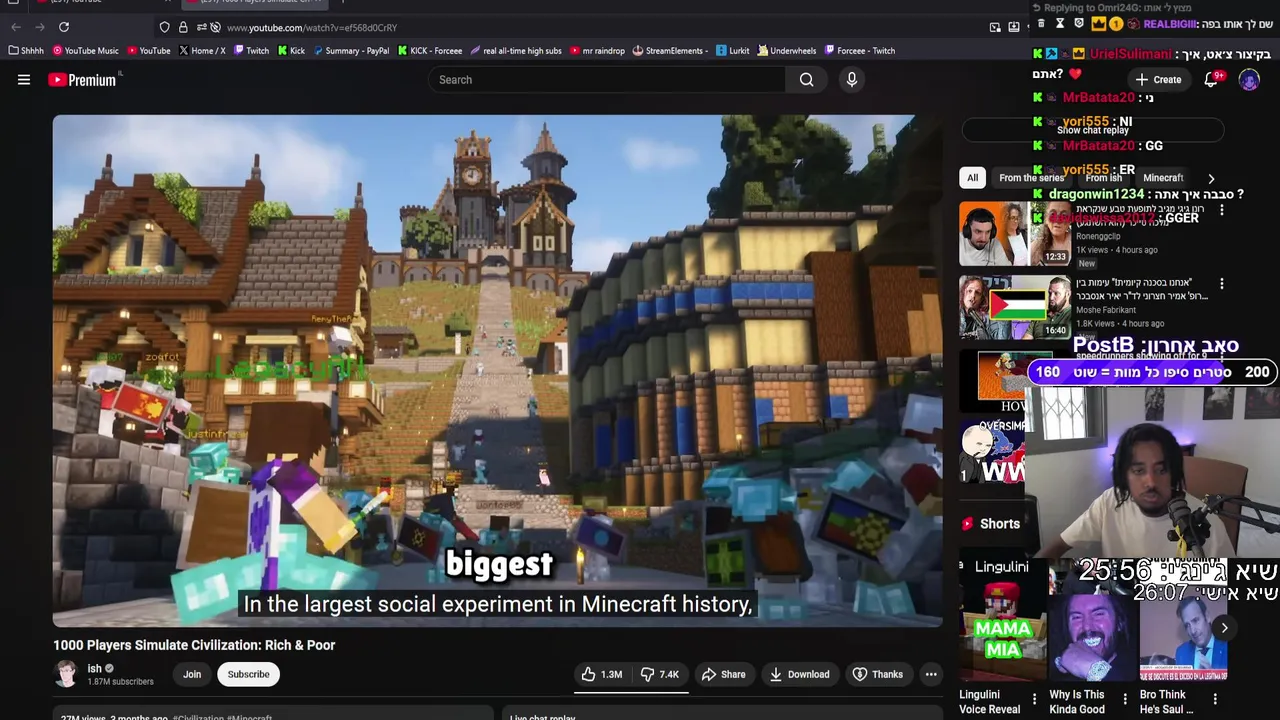Dislike the video with thumbs down

(x=660, y=674)
